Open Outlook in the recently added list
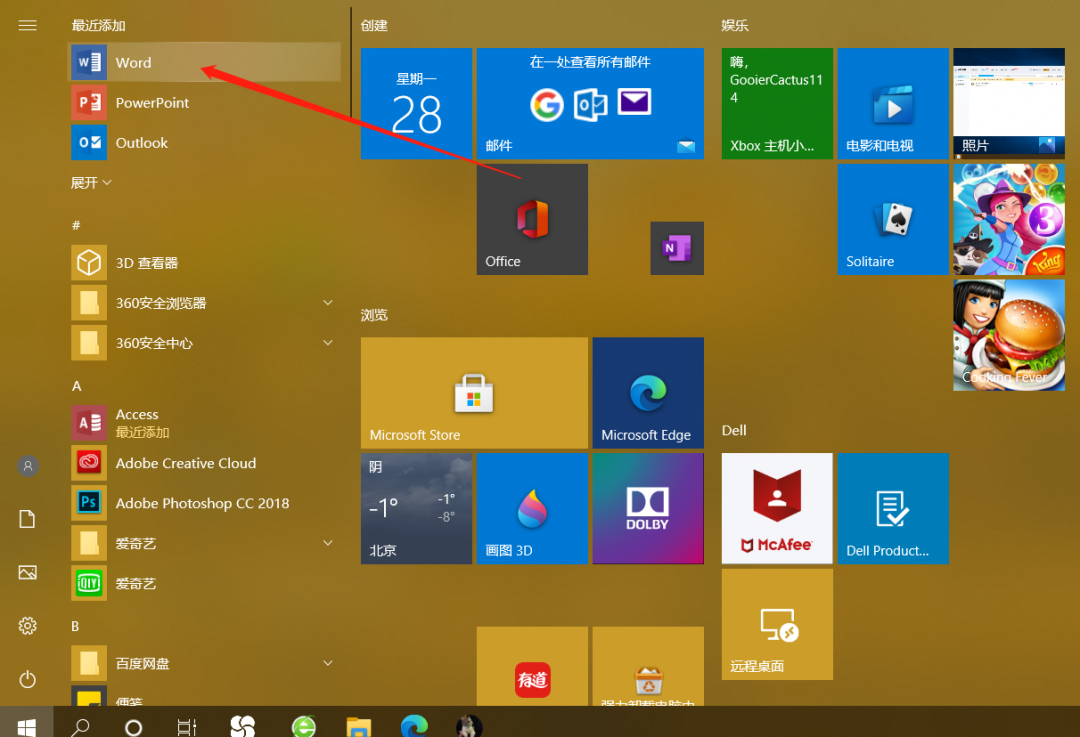This screenshot has height=737, width=1080. (205, 143)
